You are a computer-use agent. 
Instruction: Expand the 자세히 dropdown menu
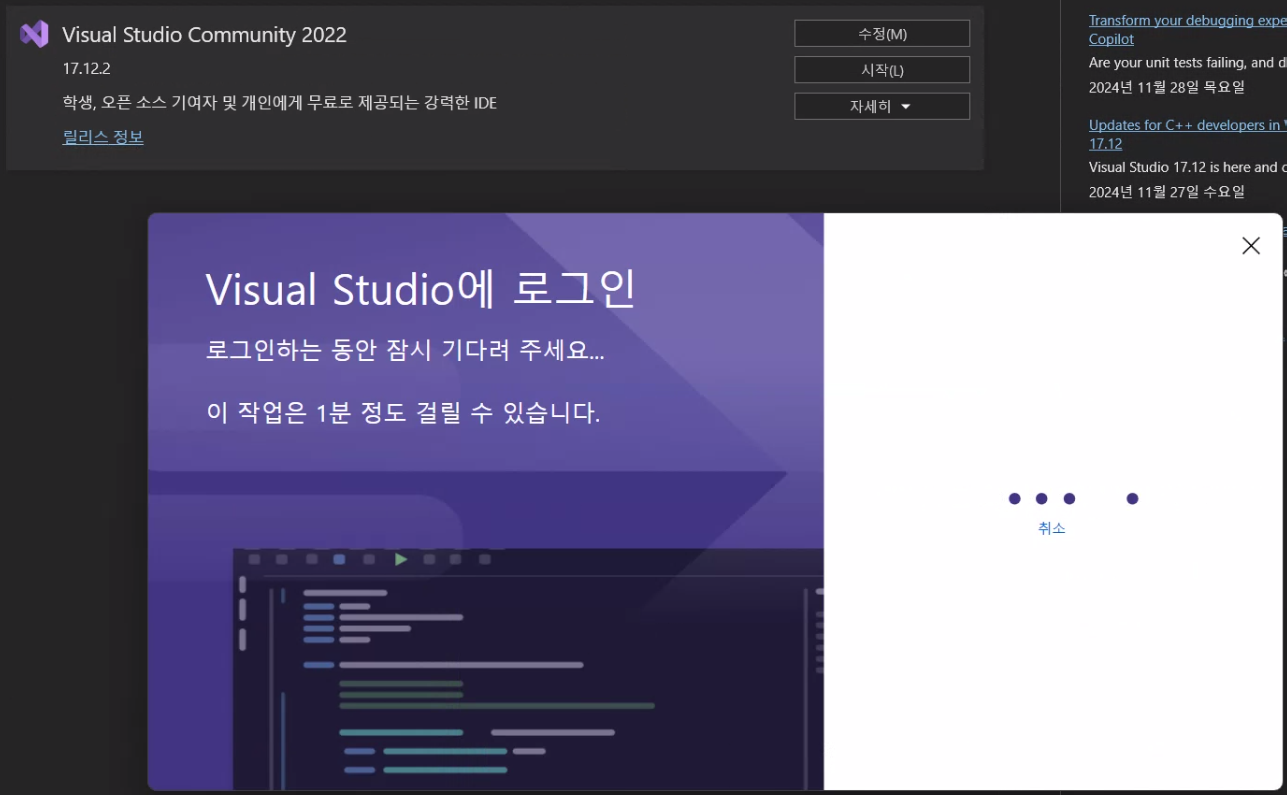click(x=882, y=106)
